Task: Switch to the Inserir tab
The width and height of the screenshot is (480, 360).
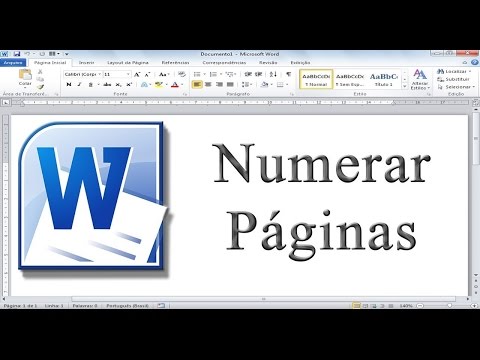Action: click(x=86, y=62)
